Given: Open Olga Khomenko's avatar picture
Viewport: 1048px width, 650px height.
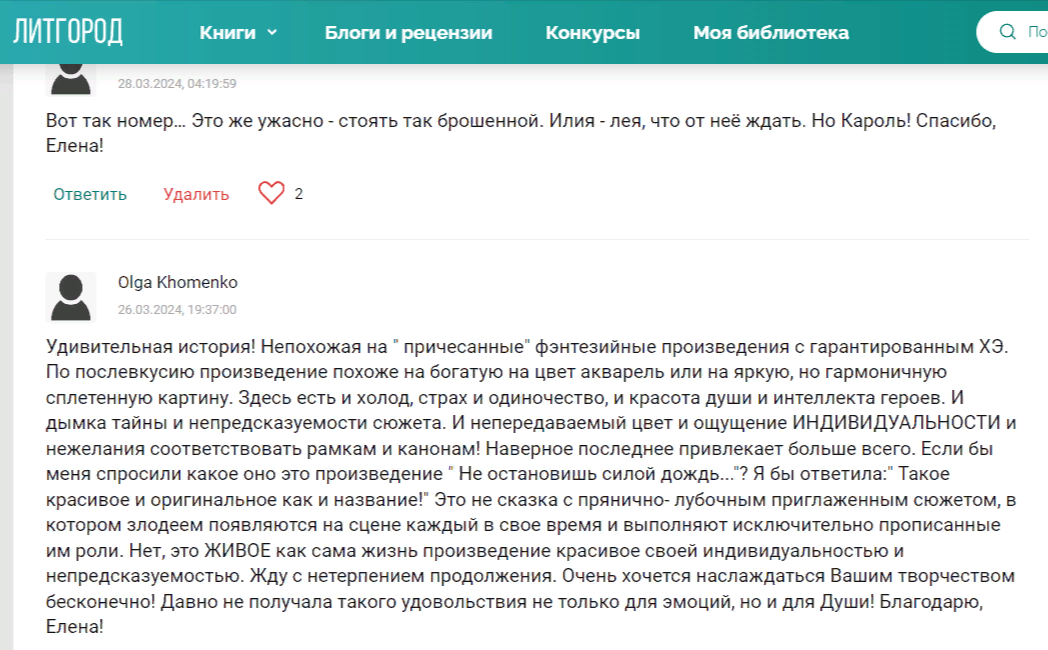Looking at the screenshot, I should 71,297.
